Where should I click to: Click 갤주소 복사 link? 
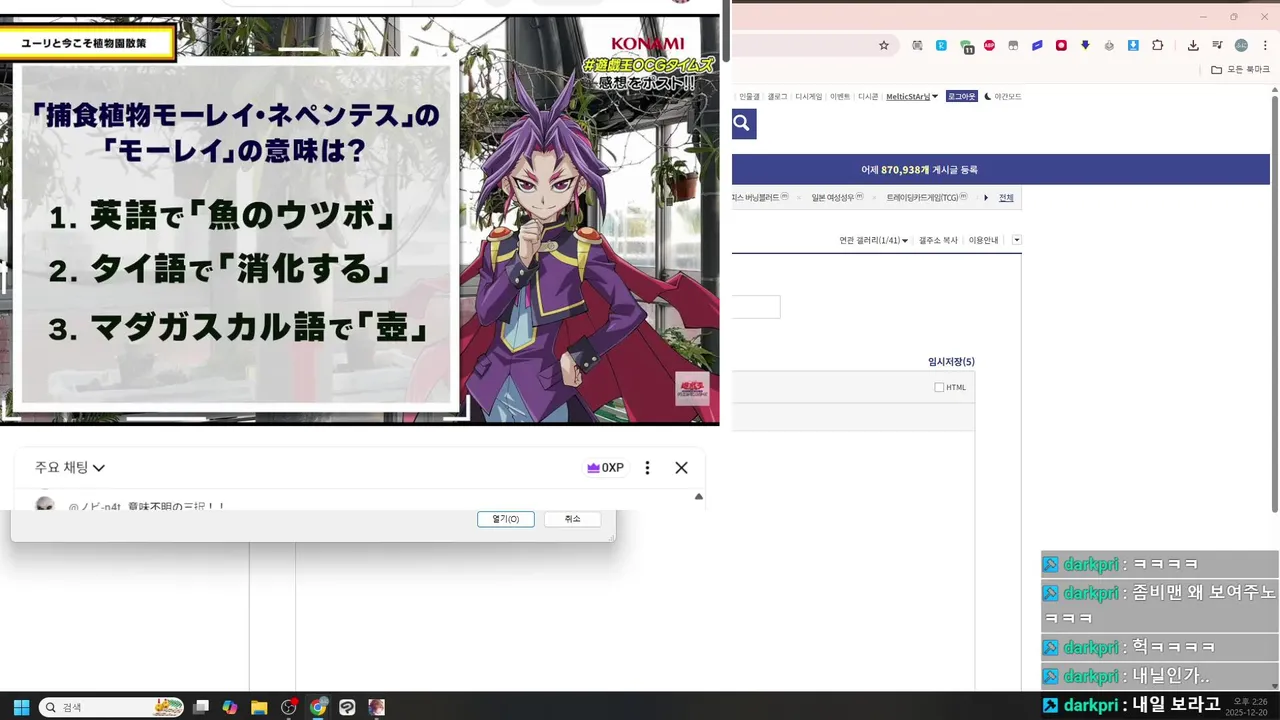tap(938, 240)
